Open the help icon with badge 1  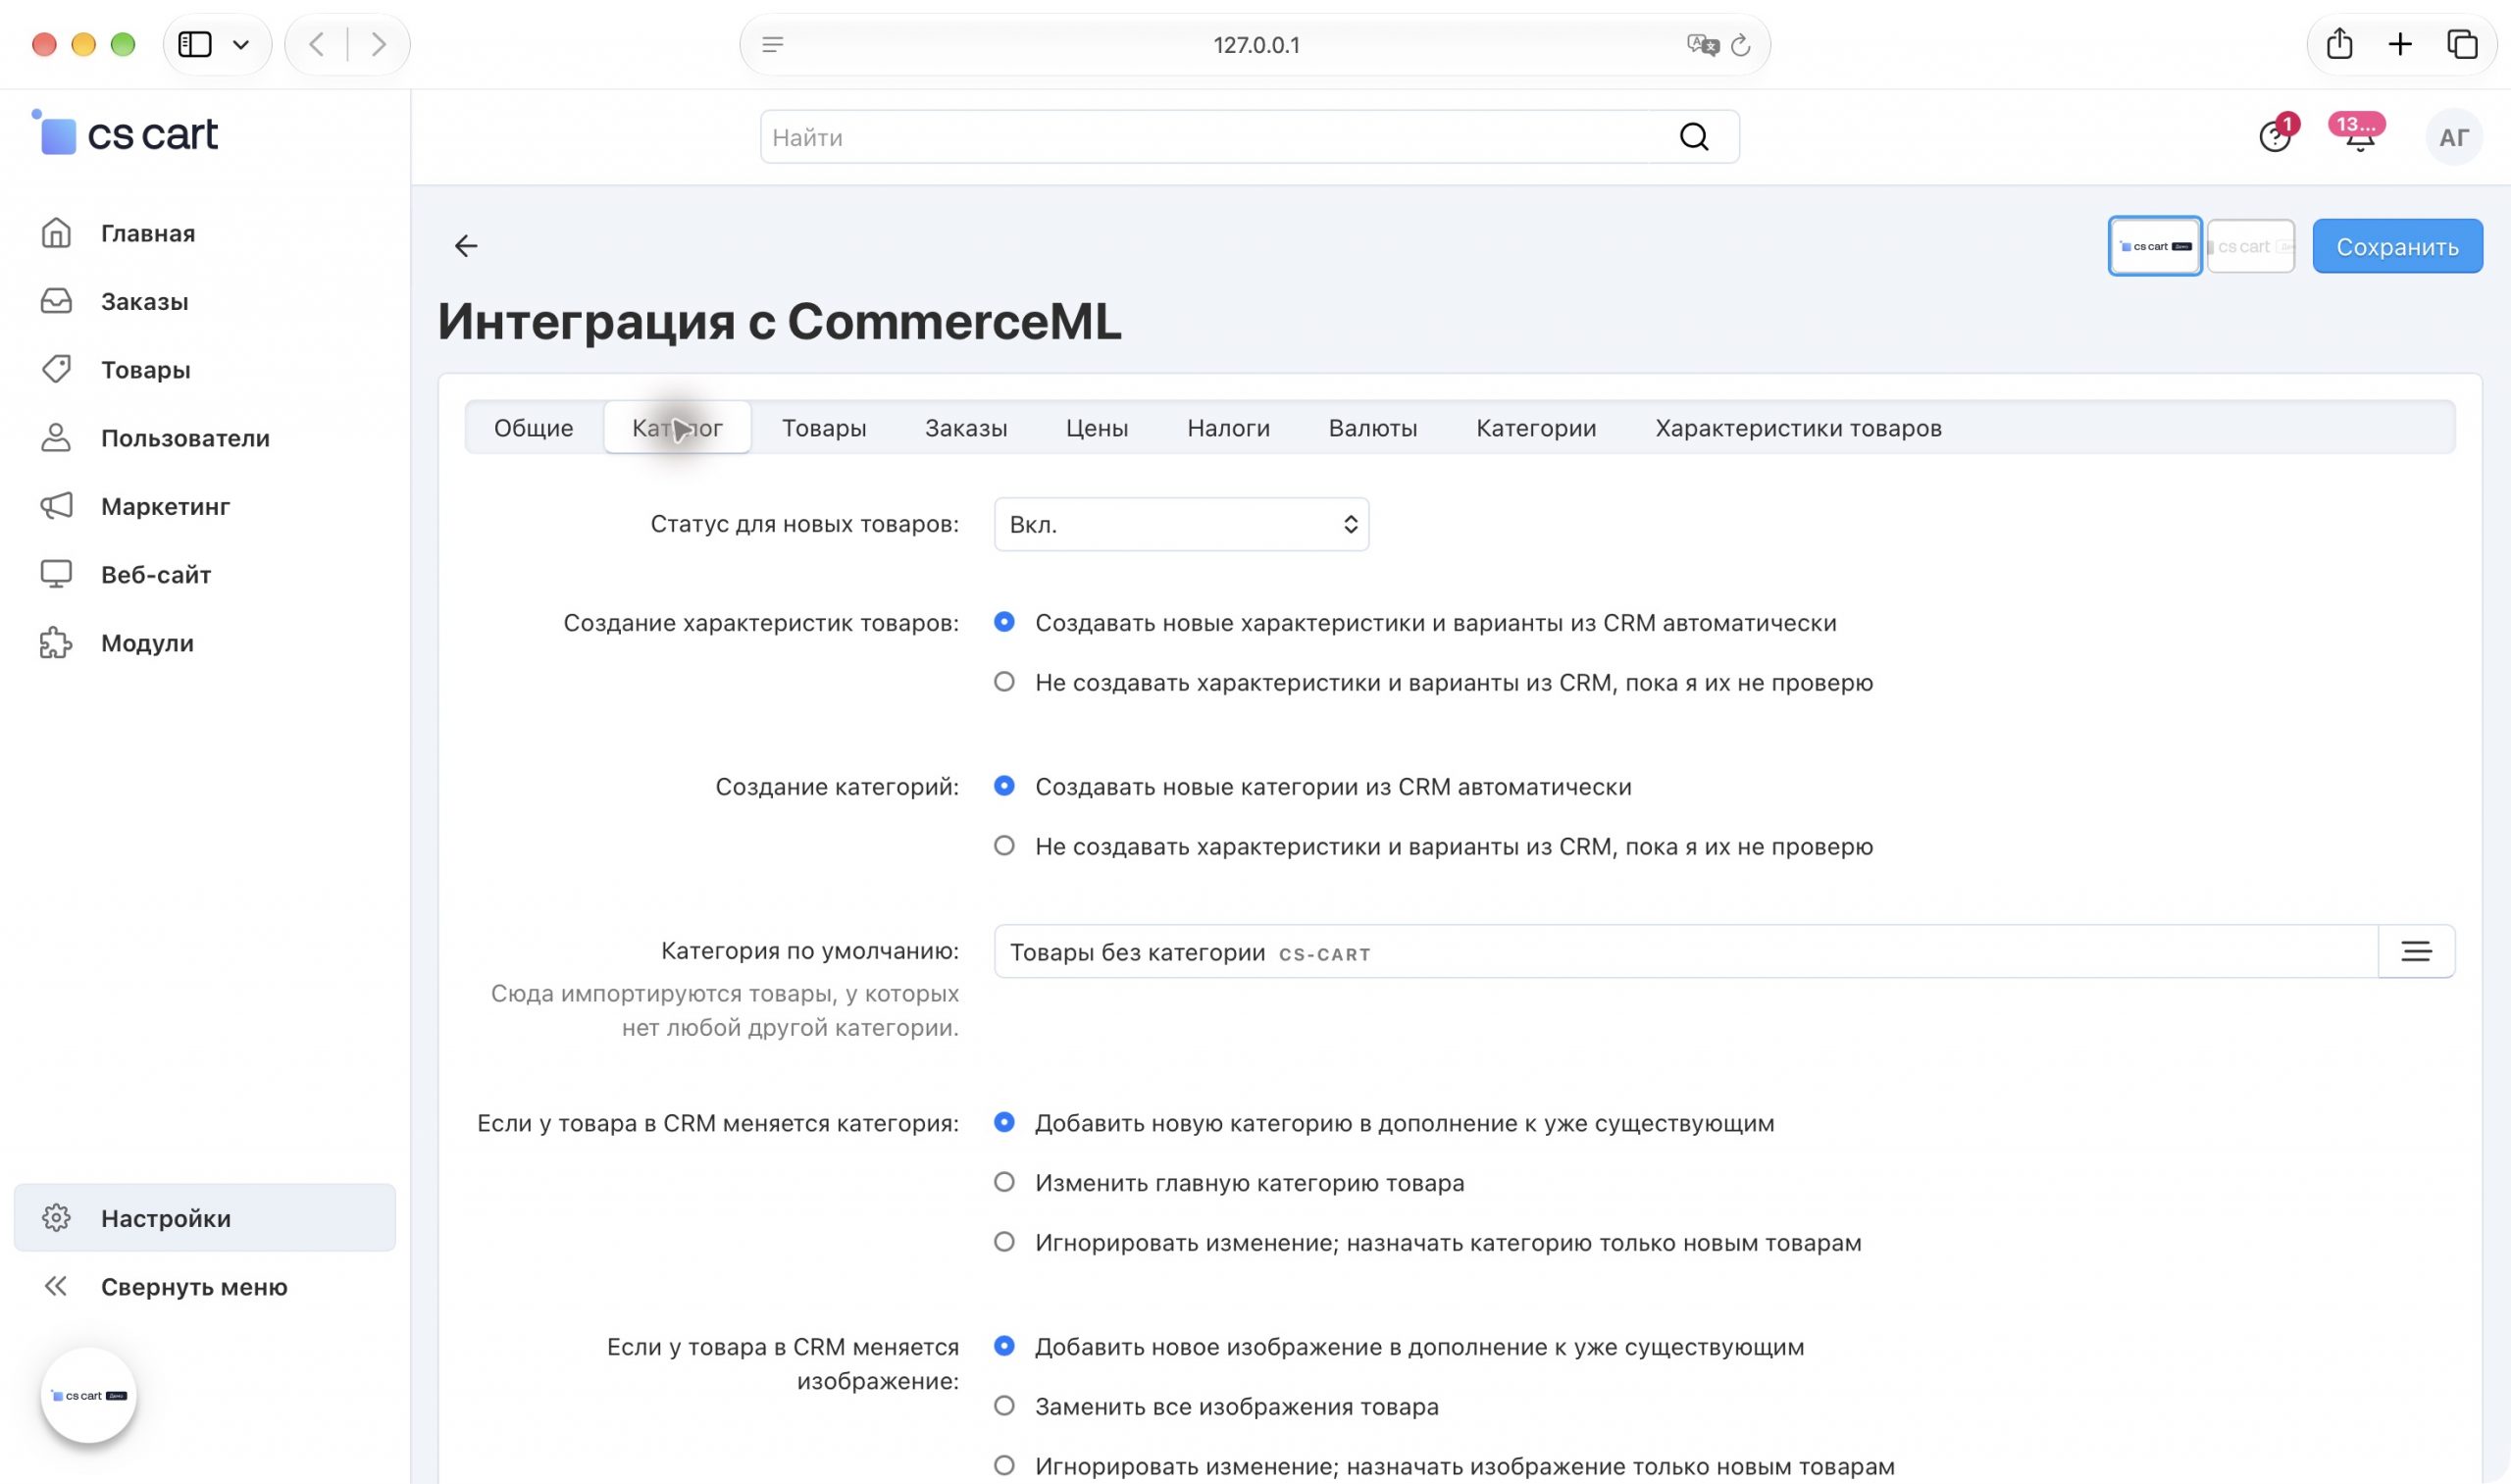(2275, 137)
